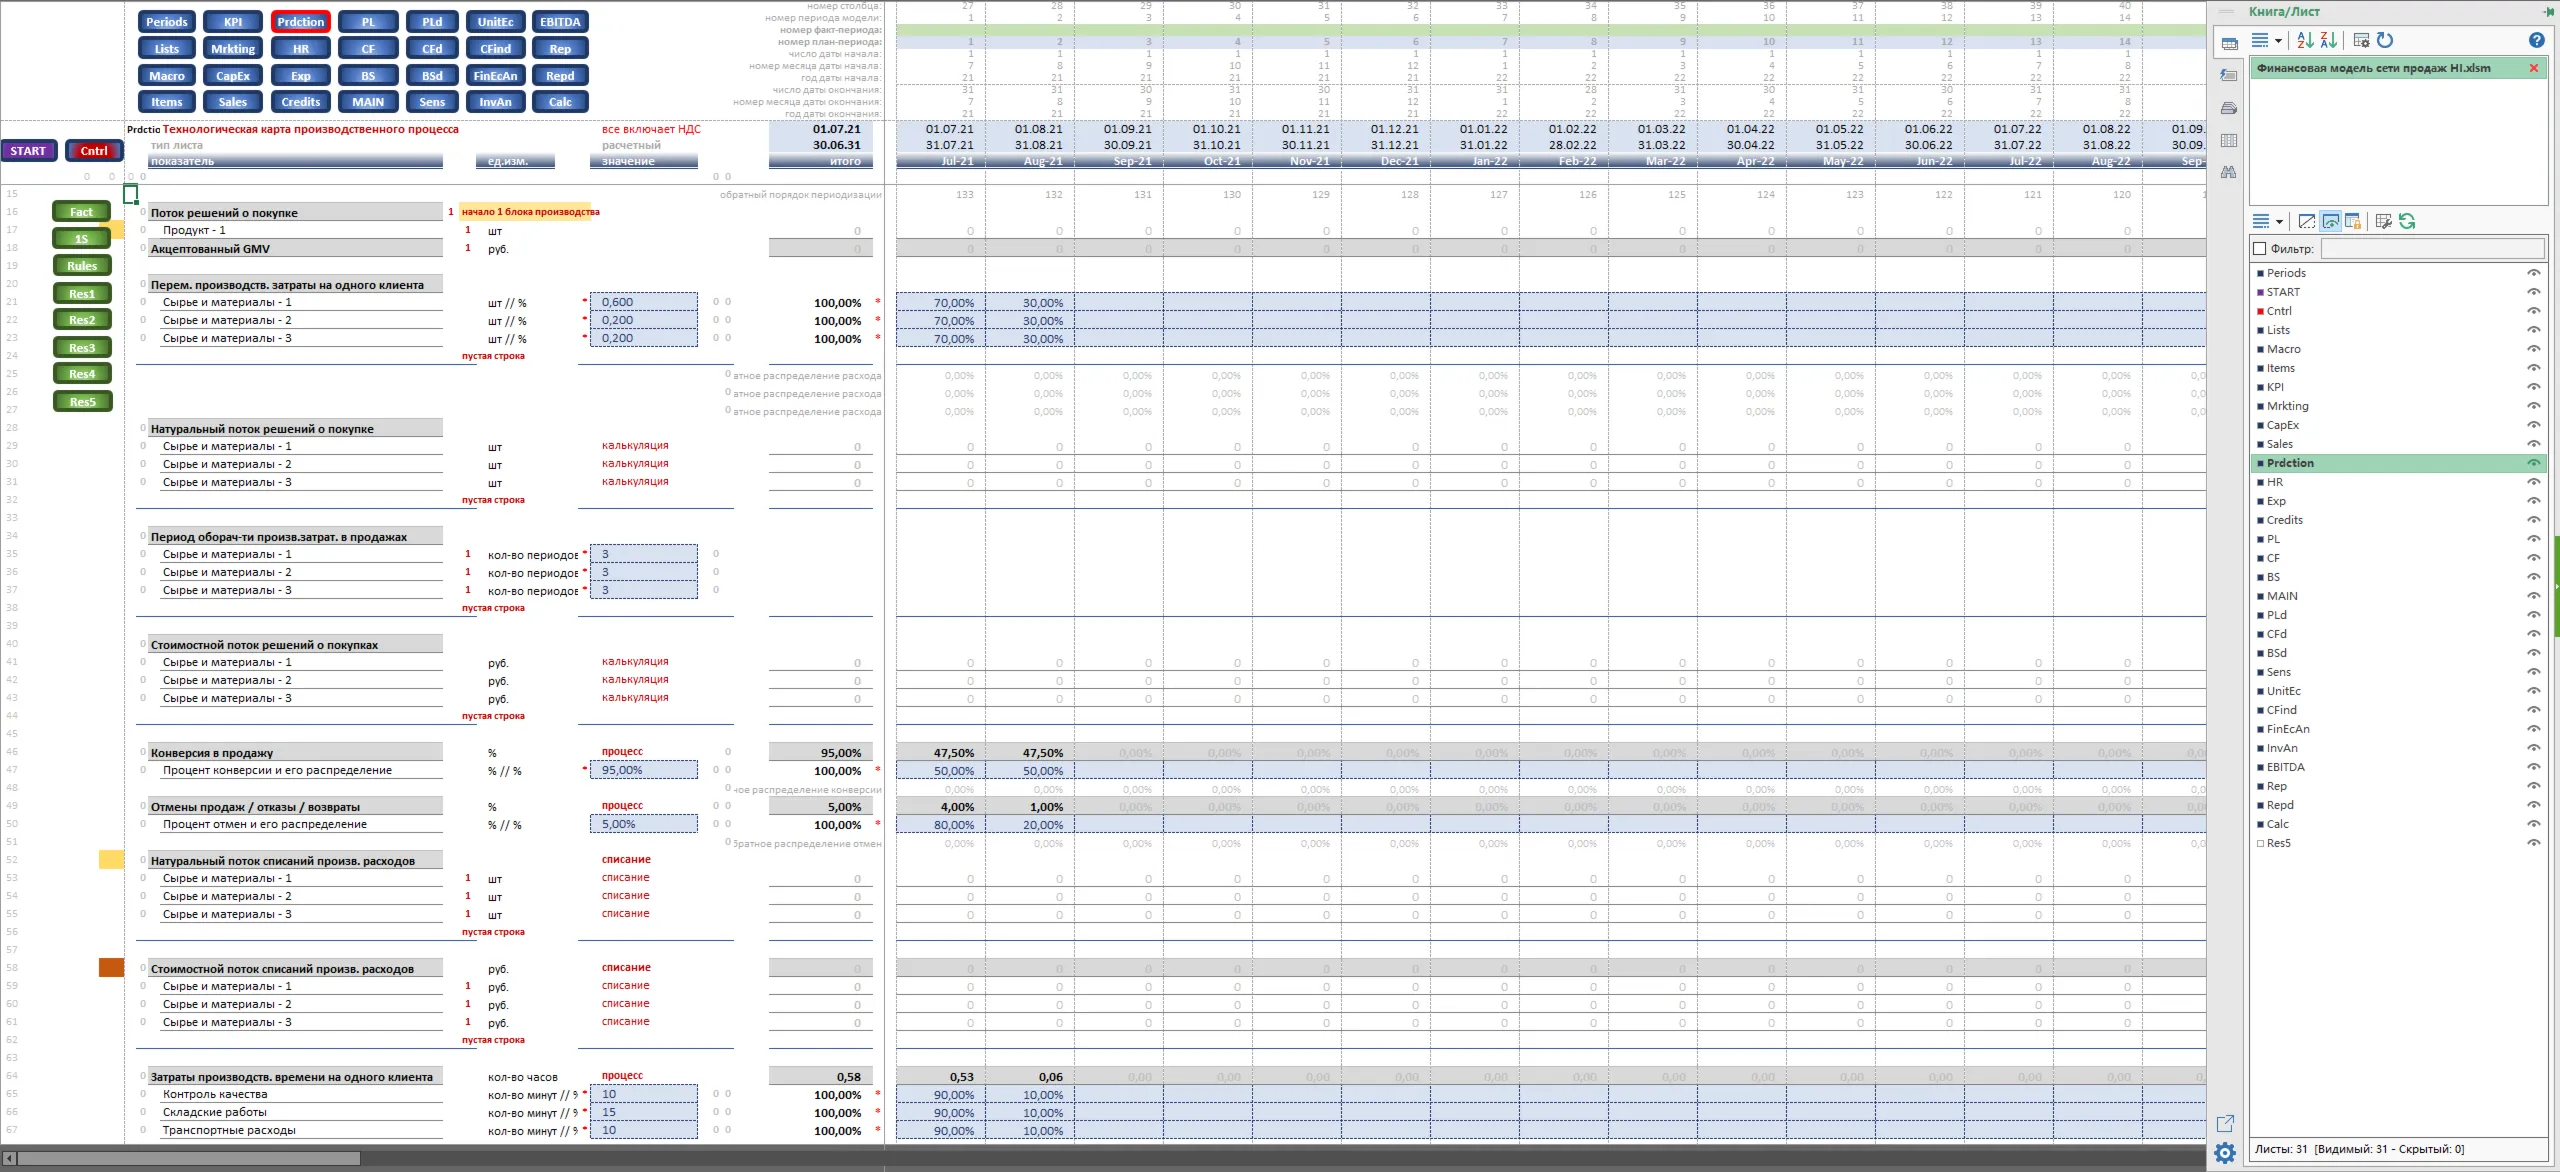Sort the workbook list Z to A

coord(2329,40)
